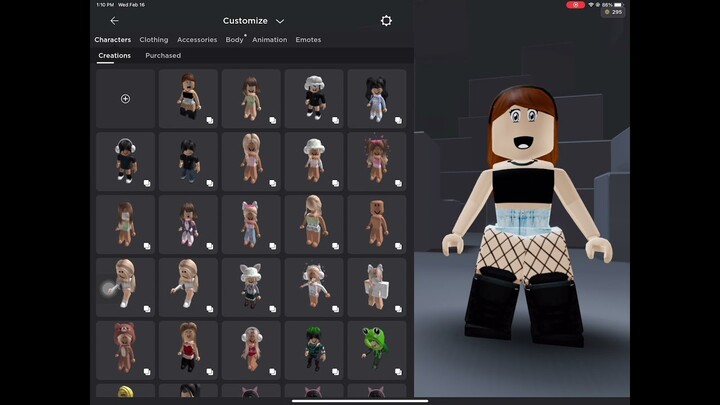The width and height of the screenshot is (720, 405).
Task: Select sparkly avatar in white long sleeves
Action: pos(314,287)
